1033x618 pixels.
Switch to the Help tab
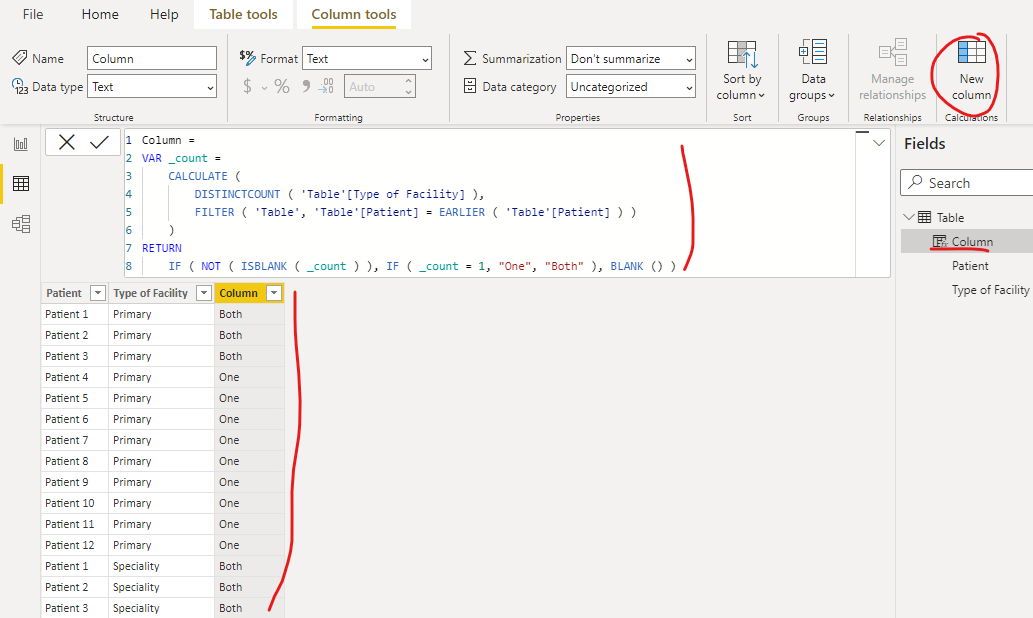click(x=164, y=14)
